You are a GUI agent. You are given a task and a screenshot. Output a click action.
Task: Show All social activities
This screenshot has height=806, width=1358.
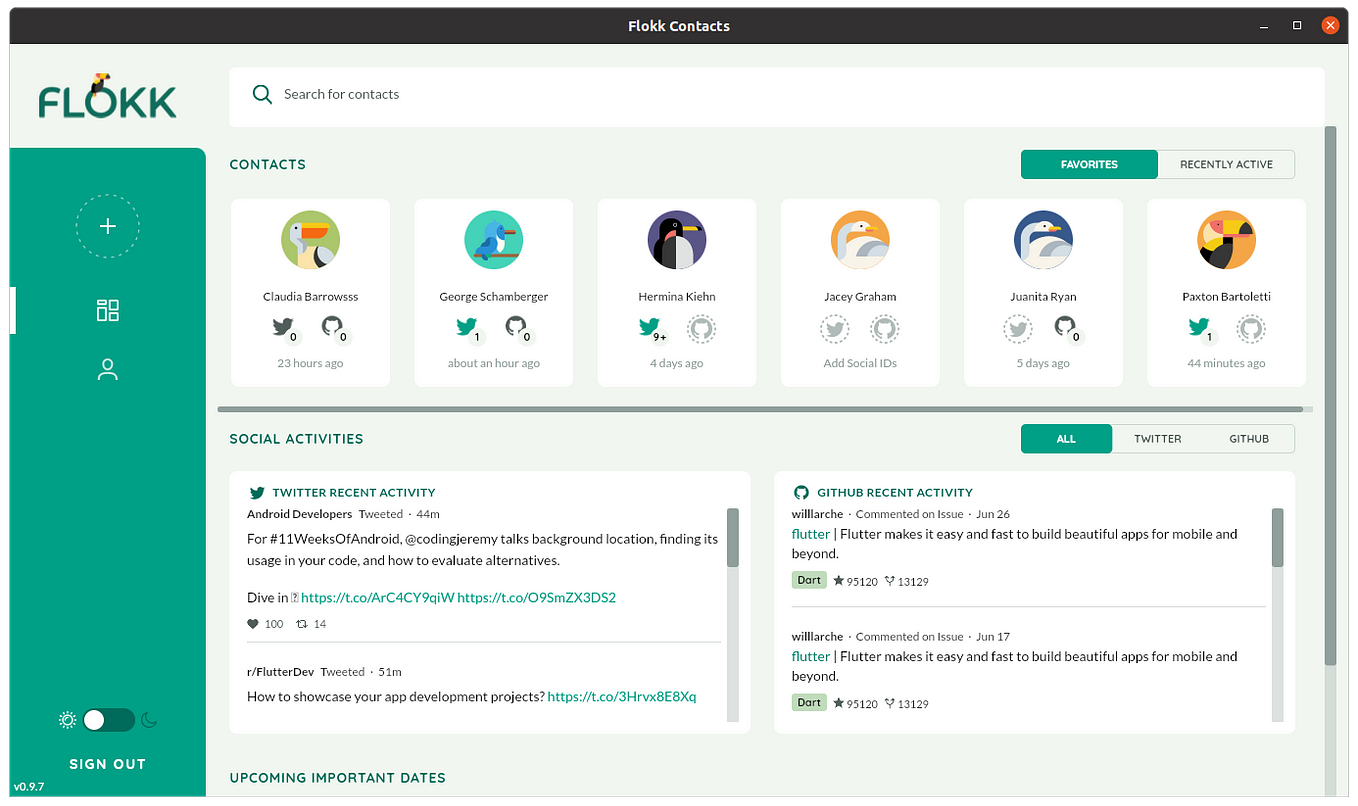pyautogui.click(x=1066, y=439)
